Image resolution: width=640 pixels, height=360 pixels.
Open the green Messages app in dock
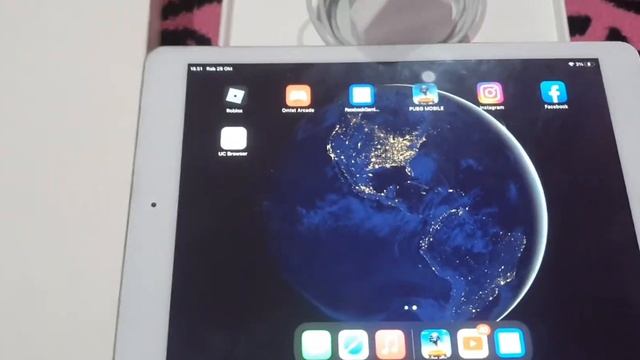[x=316, y=345]
